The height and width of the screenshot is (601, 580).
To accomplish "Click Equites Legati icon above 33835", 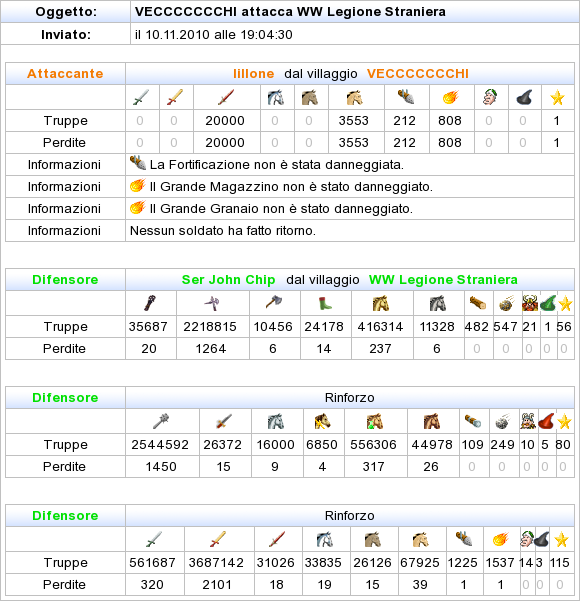I will point(325,539).
